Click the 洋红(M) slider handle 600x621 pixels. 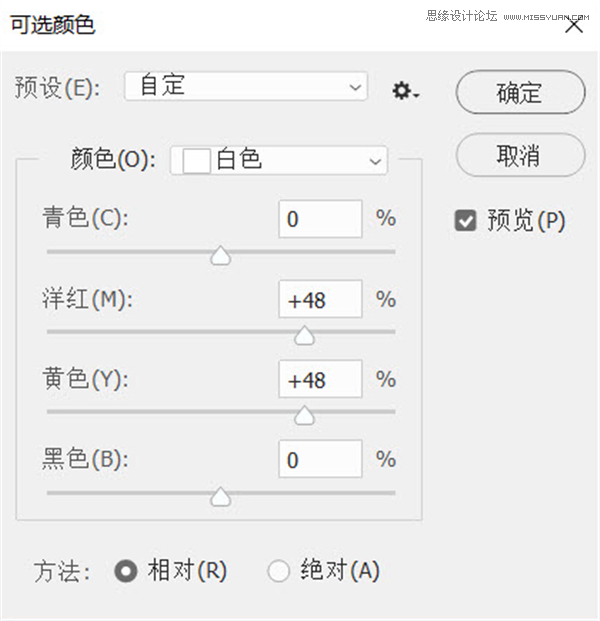point(304,335)
